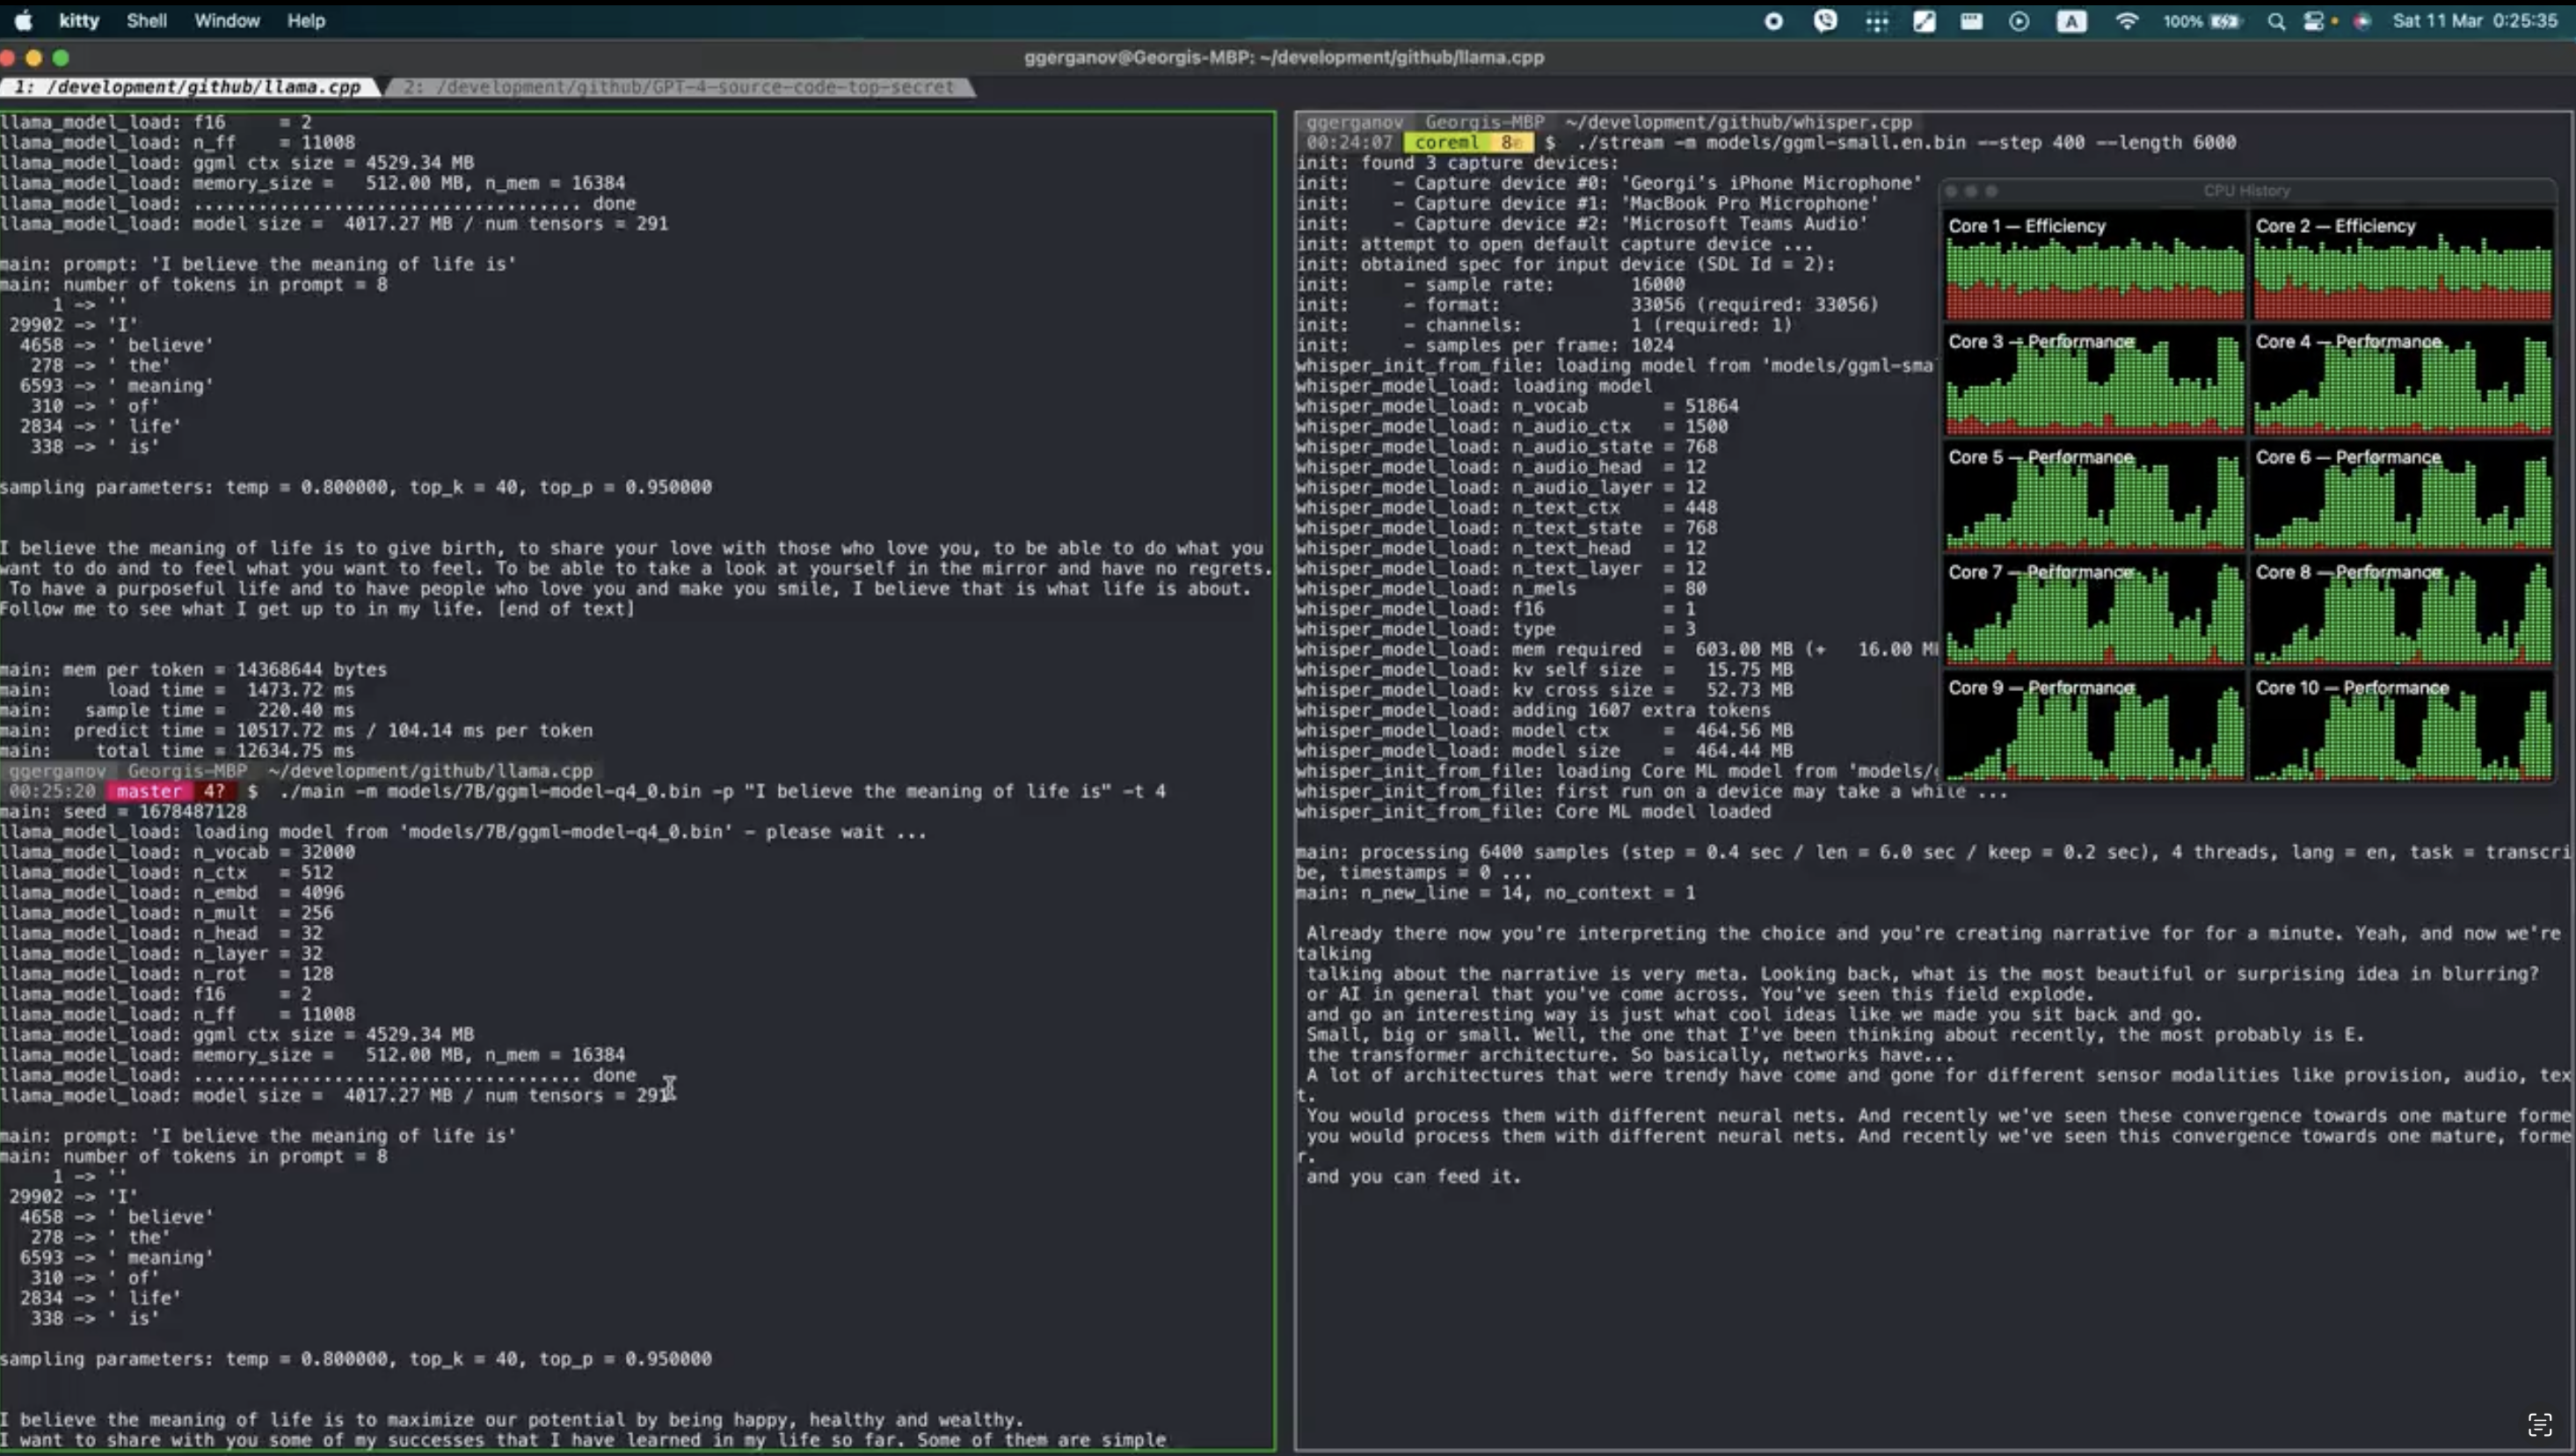Switch to tab 2 GPT-4-source-code-top-secret
The width and height of the screenshot is (2576, 1456).
click(680, 87)
